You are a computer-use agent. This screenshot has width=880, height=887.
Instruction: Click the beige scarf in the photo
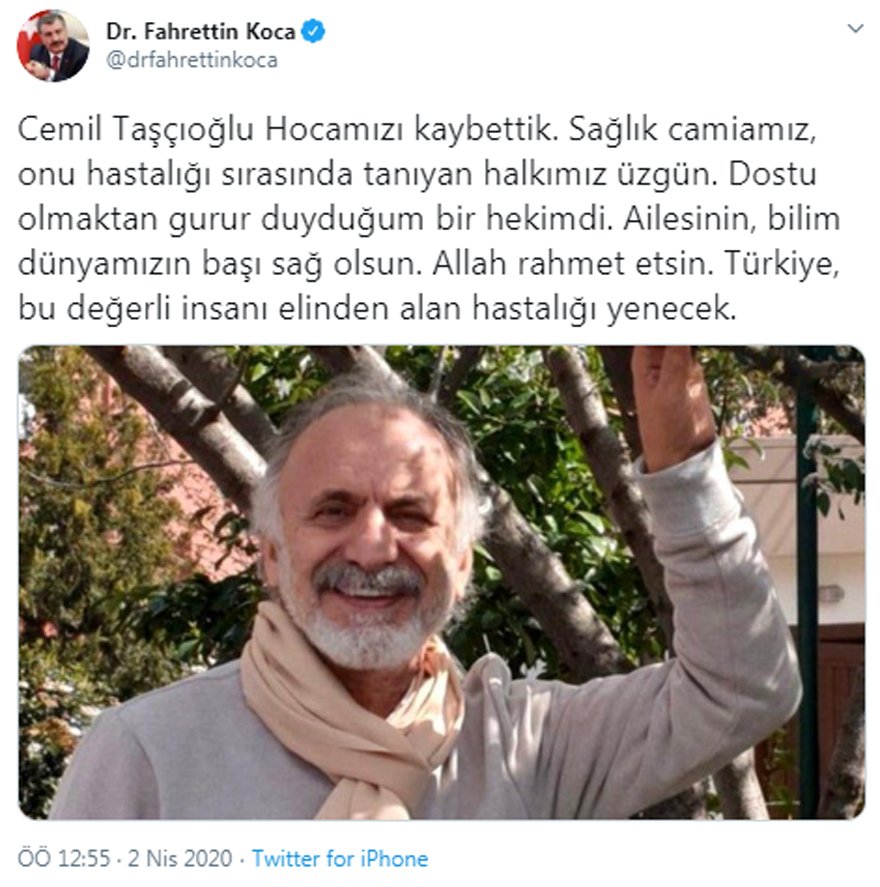point(353,713)
